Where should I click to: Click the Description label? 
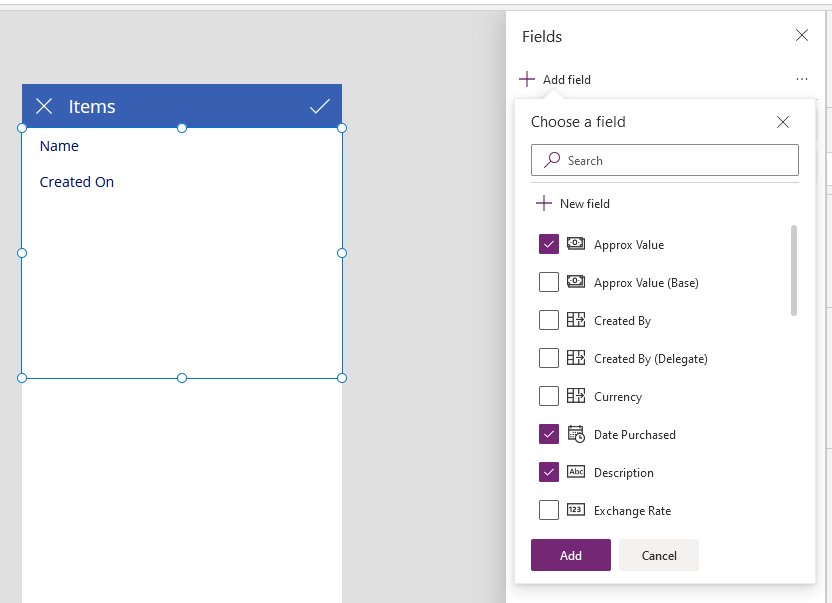click(623, 473)
